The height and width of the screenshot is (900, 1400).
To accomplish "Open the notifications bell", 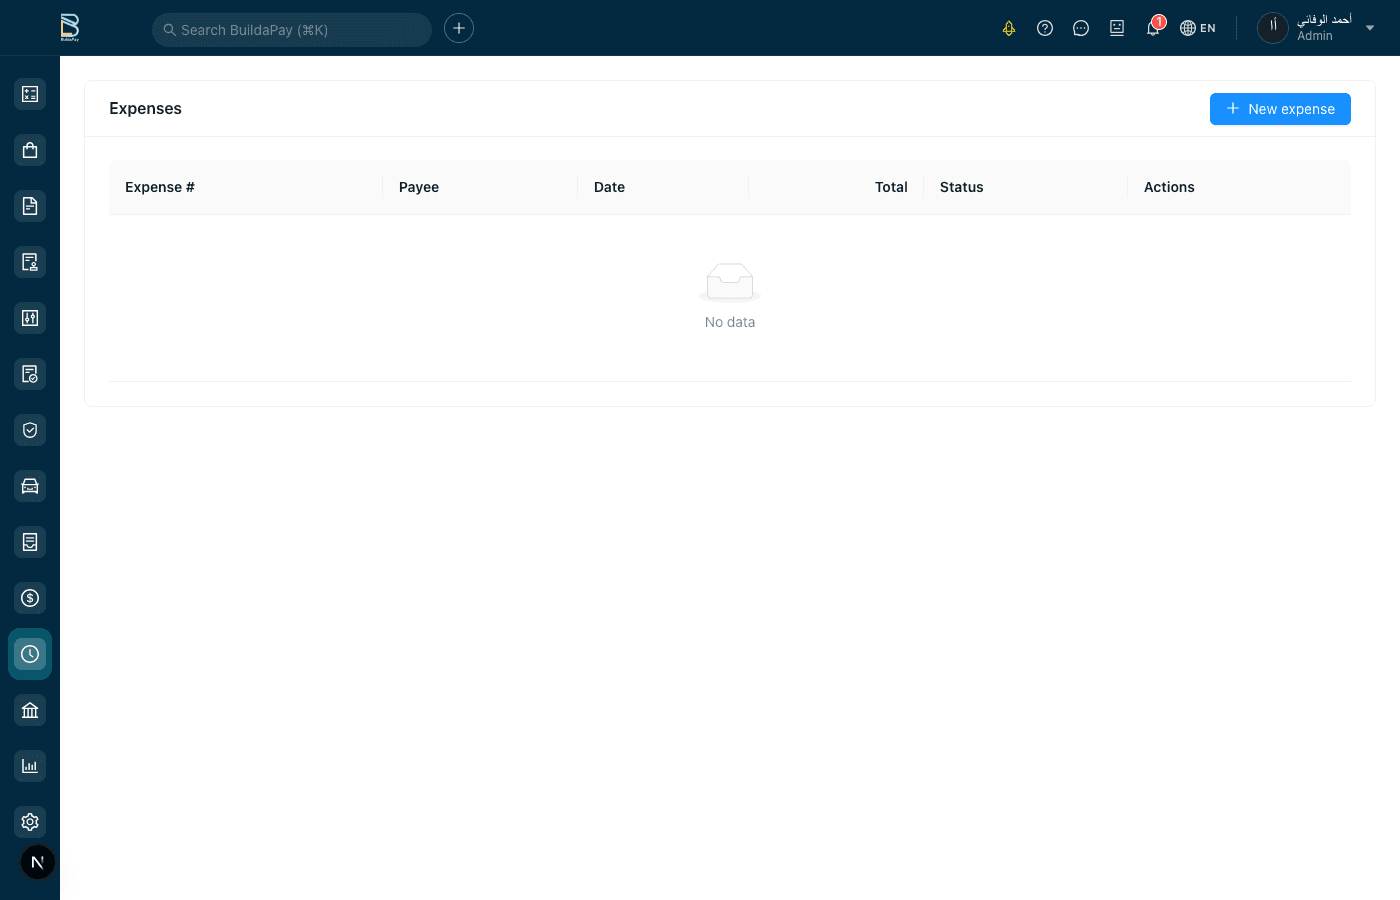I will point(1153,28).
